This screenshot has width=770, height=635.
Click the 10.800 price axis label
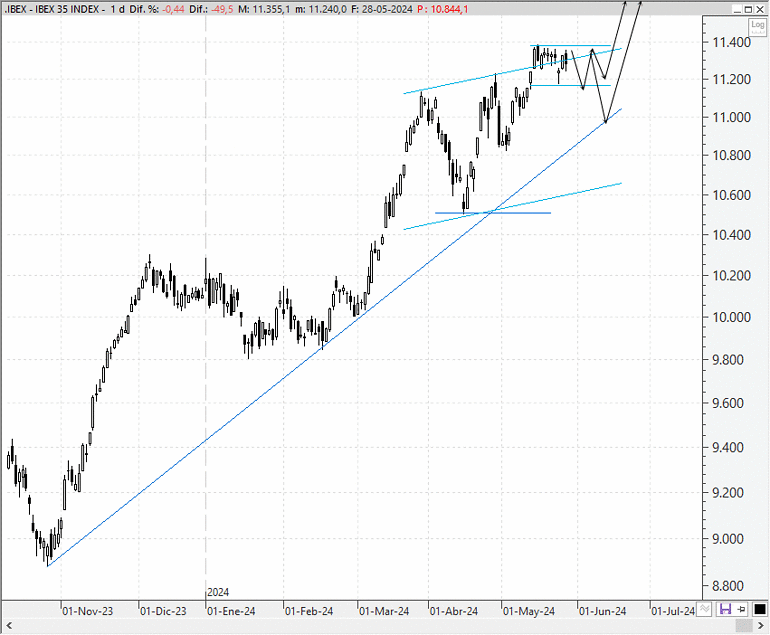click(732, 156)
